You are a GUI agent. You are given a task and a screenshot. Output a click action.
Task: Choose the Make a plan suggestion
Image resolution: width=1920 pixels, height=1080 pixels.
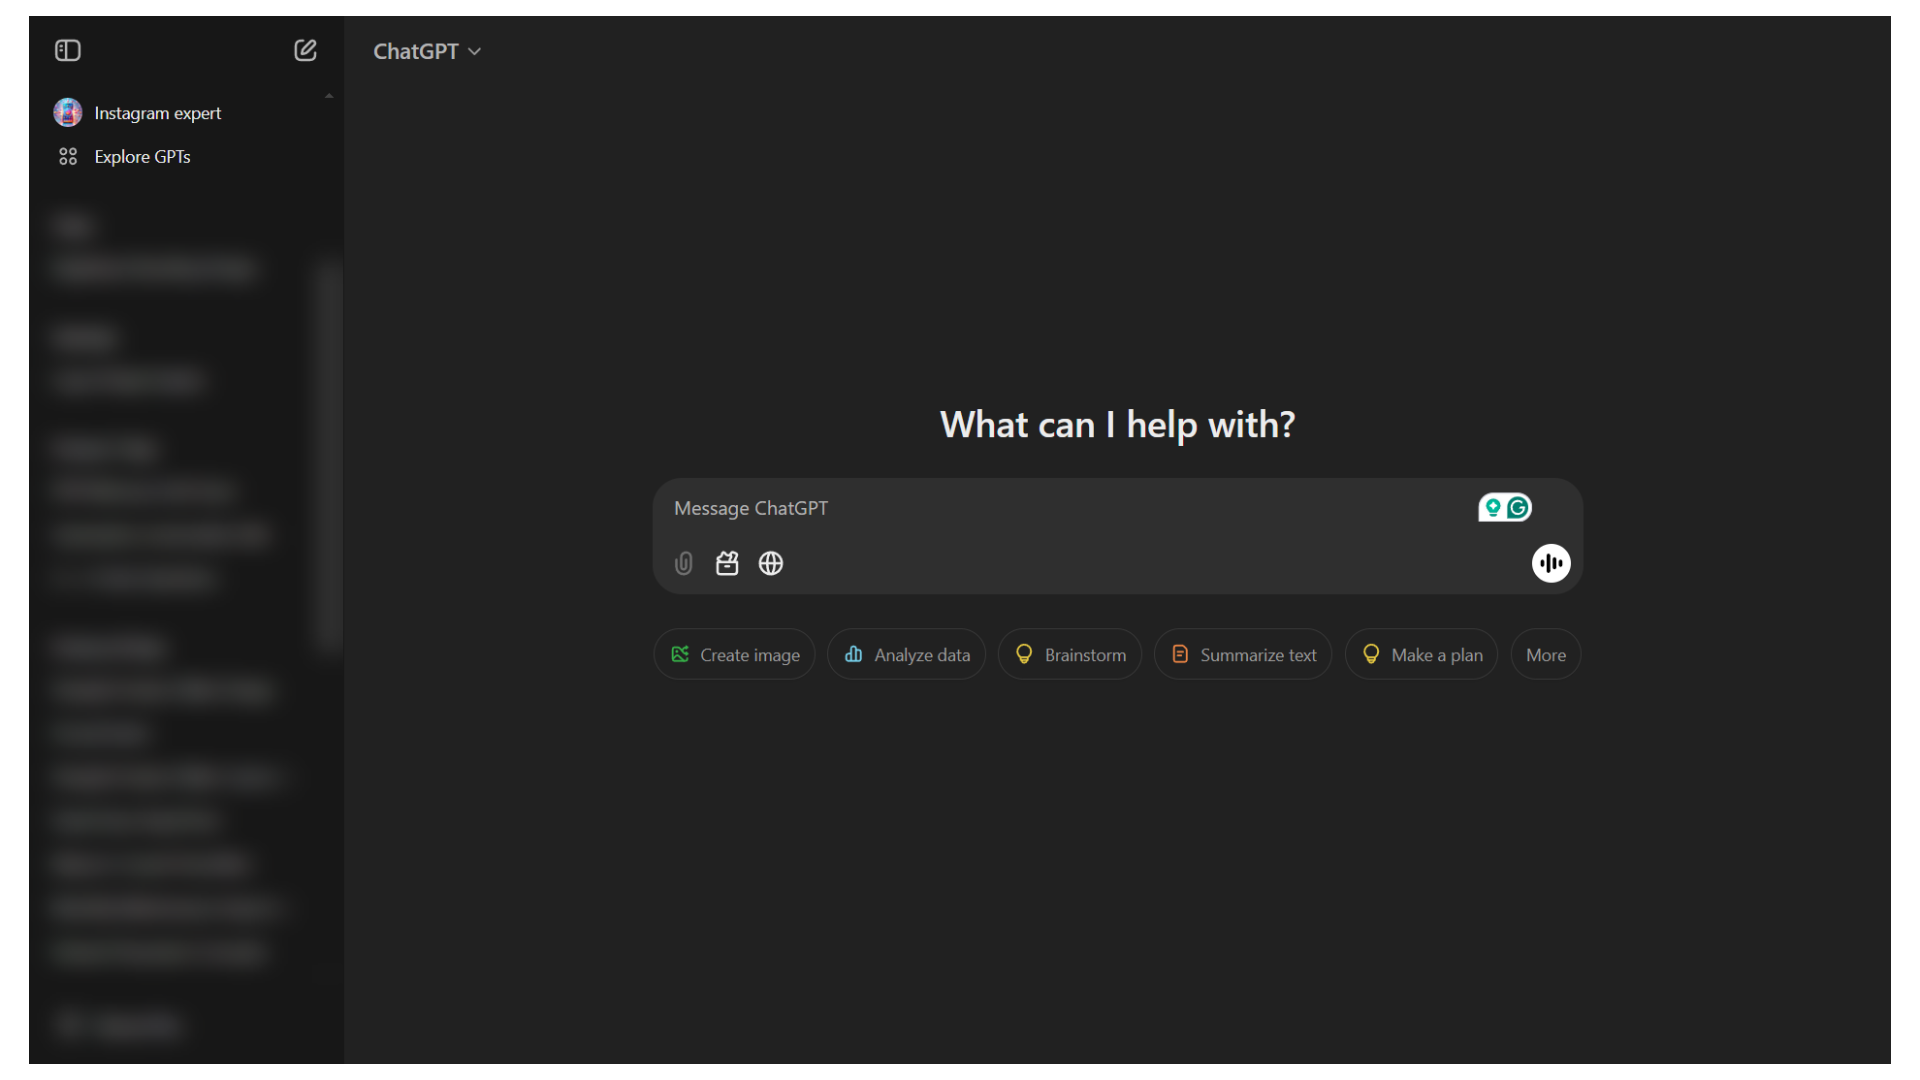click(x=1422, y=655)
